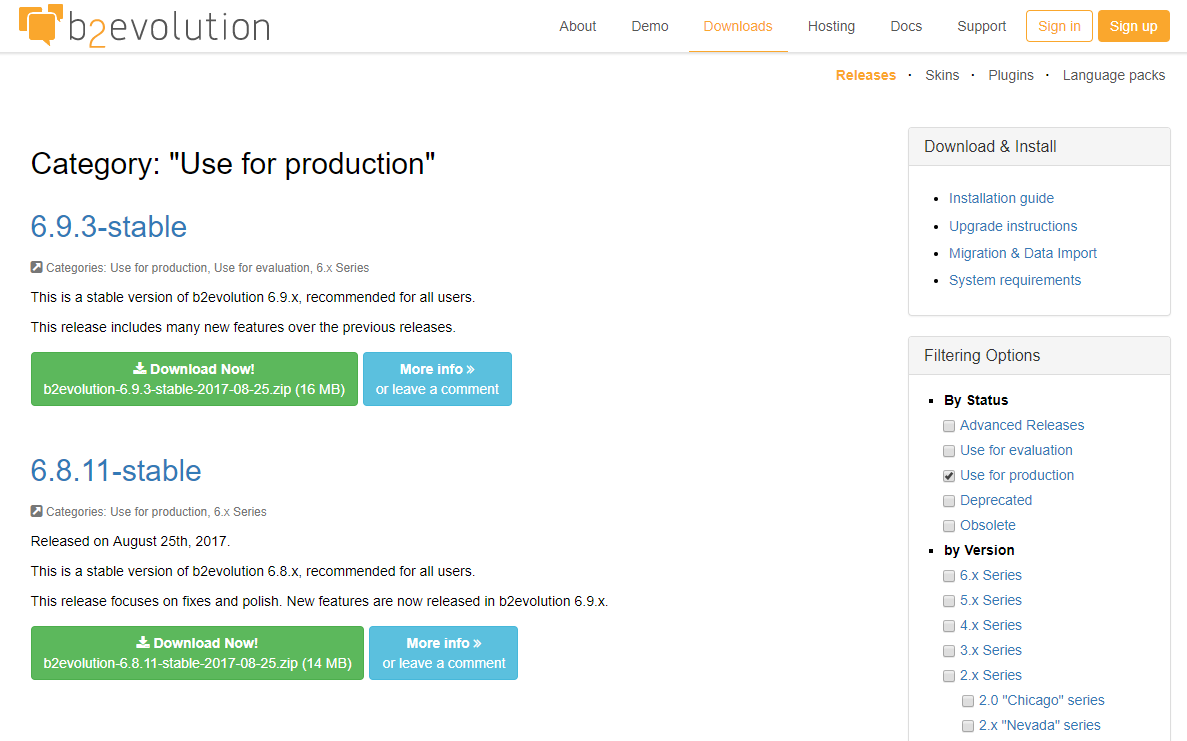This screenshot has width=1187, height=741.
Task: Click the Obsolete filter link text
Action: coord(987,525)
